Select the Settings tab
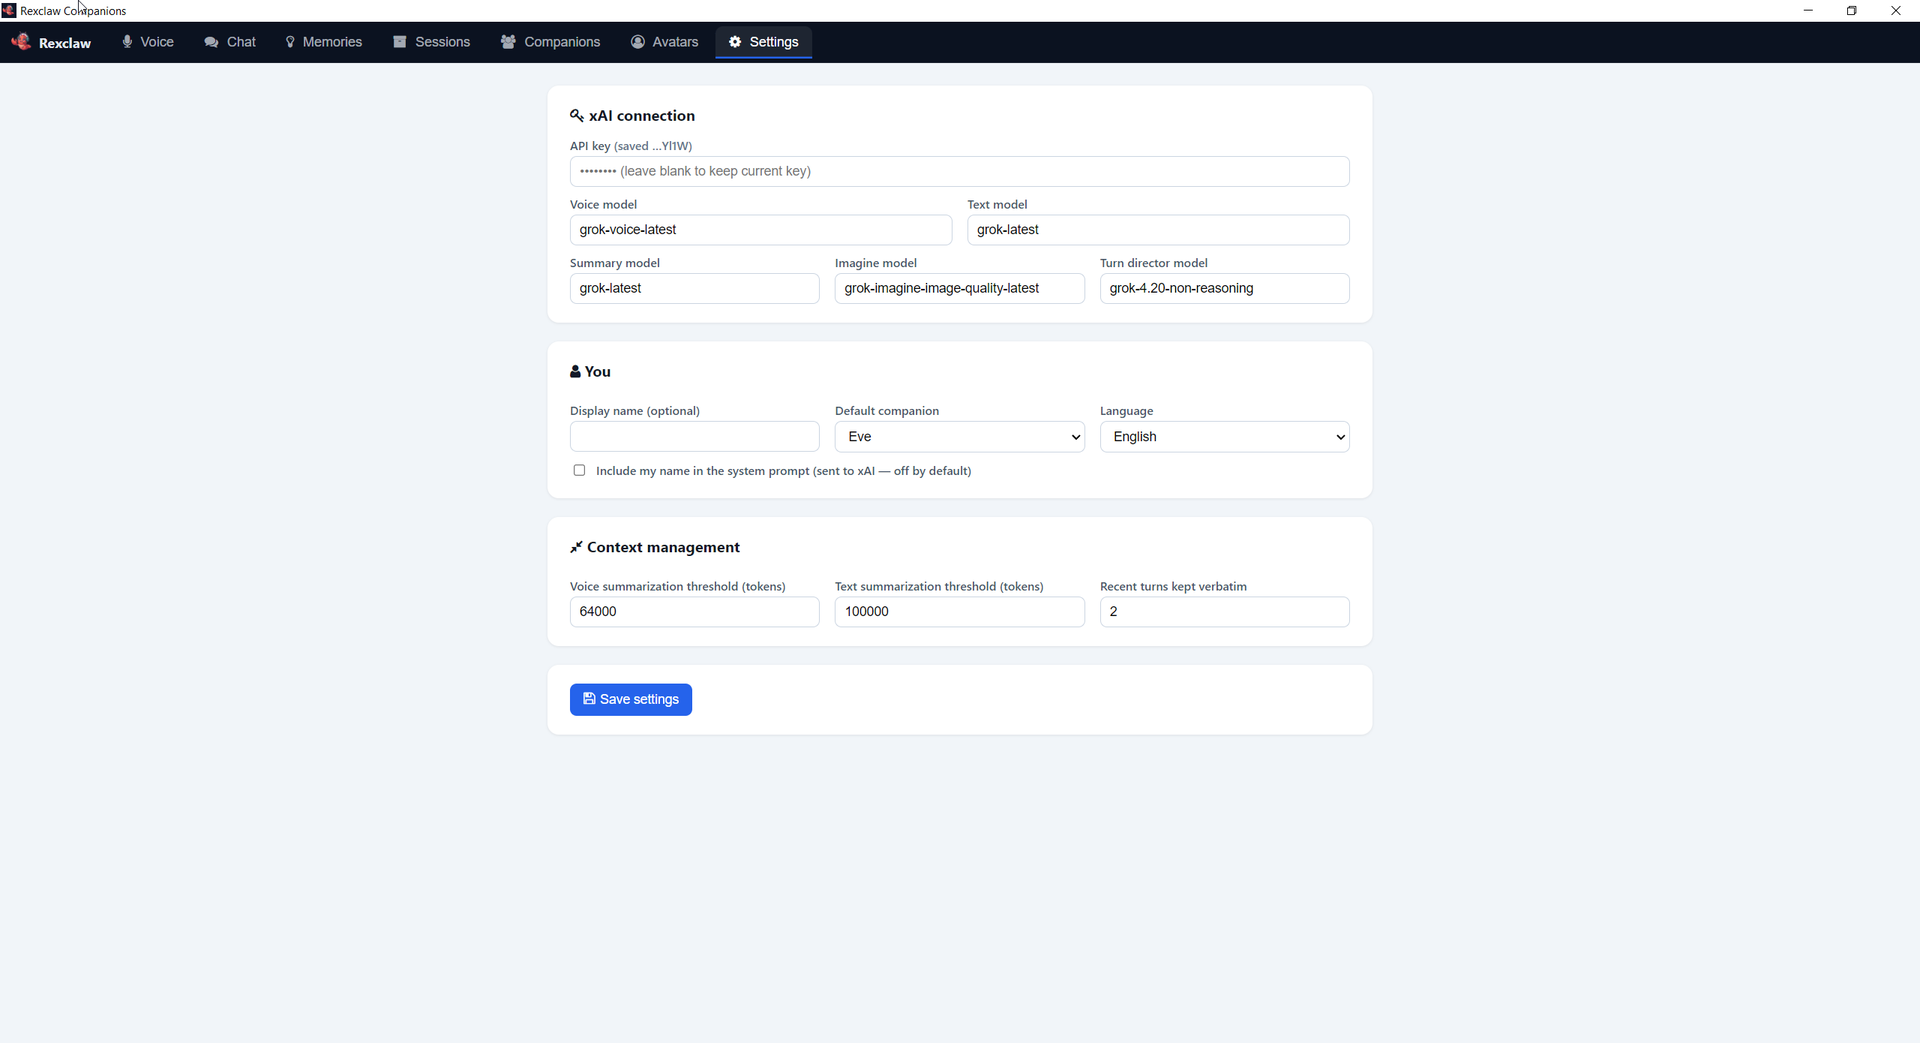 pyautogui.click(x=764, y=42)
